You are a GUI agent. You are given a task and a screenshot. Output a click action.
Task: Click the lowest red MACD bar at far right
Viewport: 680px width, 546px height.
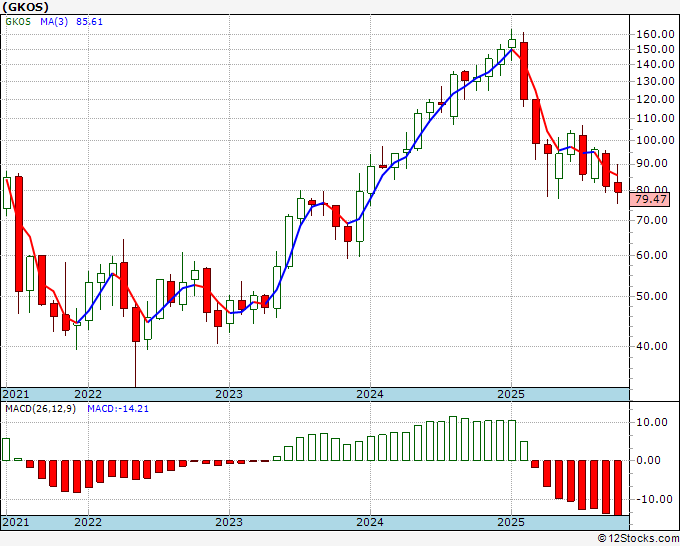[618, 488]
